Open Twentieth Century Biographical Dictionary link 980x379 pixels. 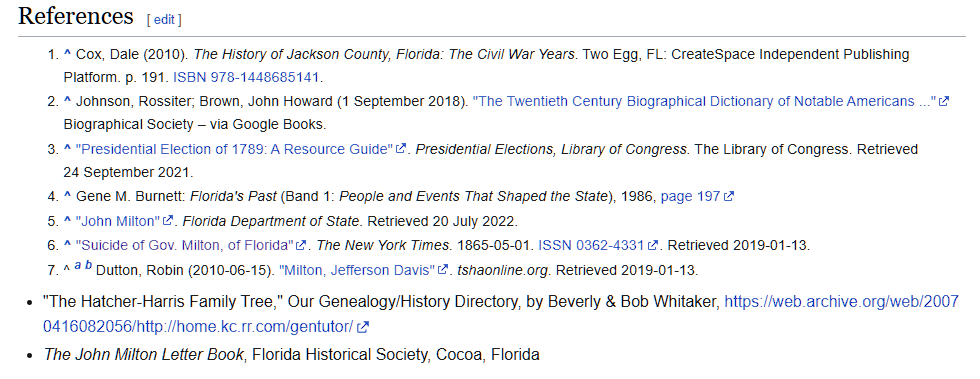click(704, 102)
